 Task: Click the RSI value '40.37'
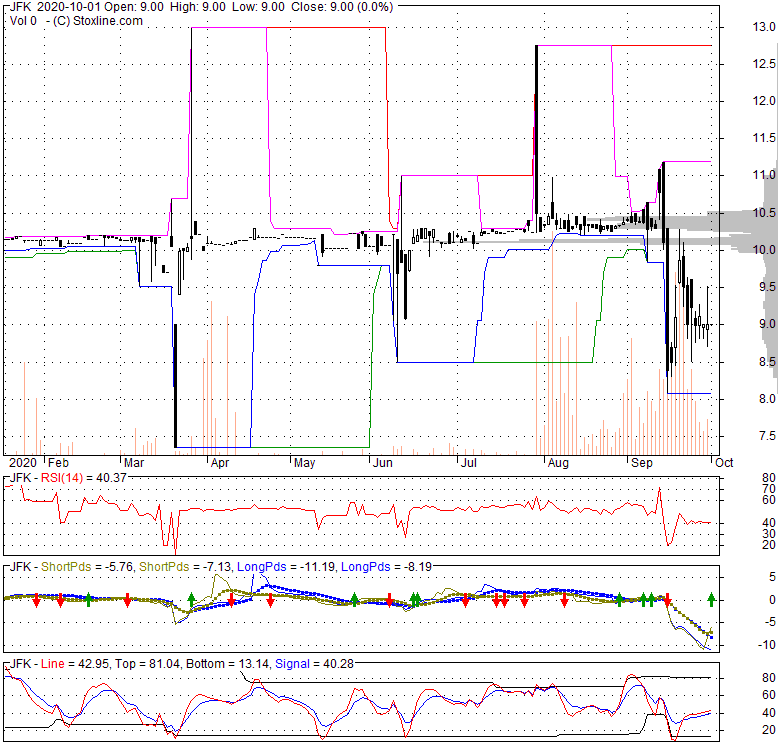[112, 478]
